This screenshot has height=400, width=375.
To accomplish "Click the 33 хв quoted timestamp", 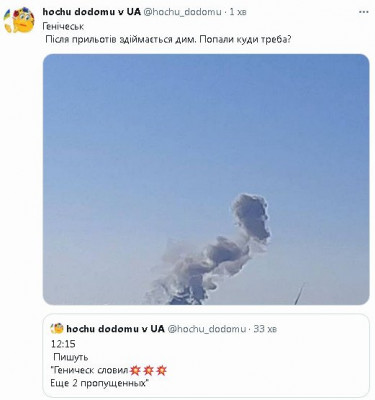I will 265,329.
